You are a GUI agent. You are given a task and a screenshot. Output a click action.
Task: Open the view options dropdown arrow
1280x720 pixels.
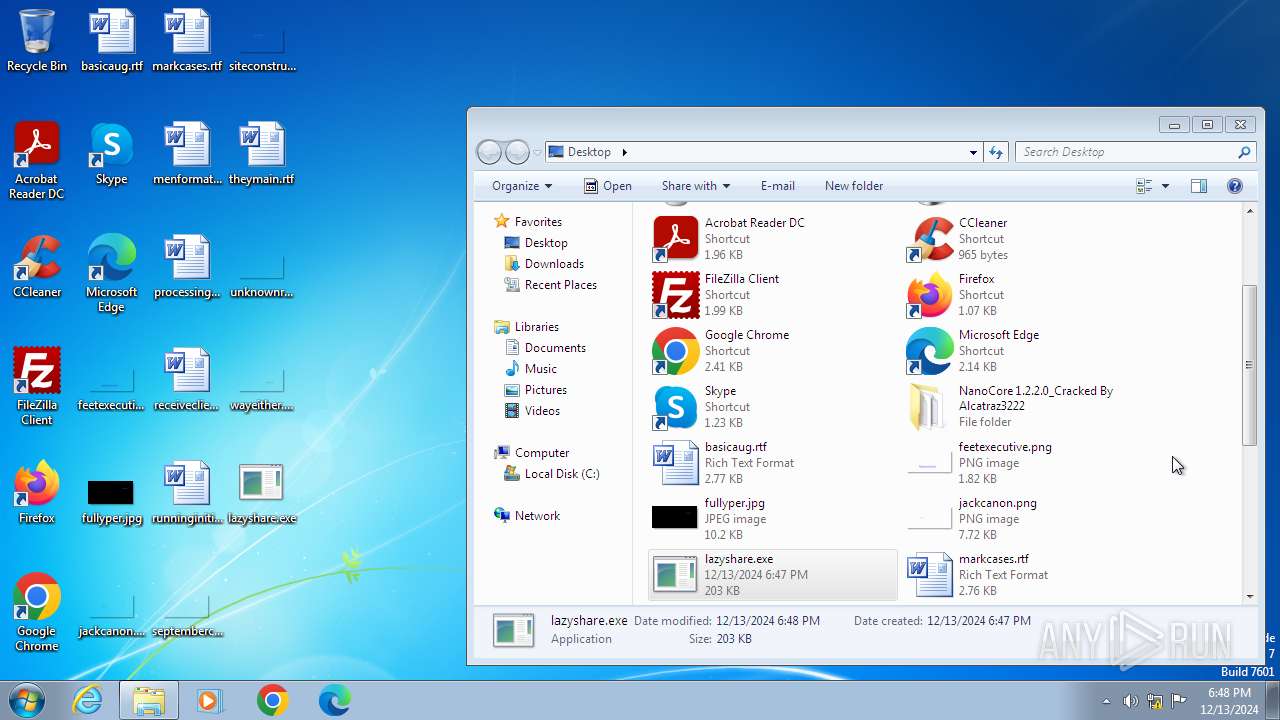(x=1165, y=186)
